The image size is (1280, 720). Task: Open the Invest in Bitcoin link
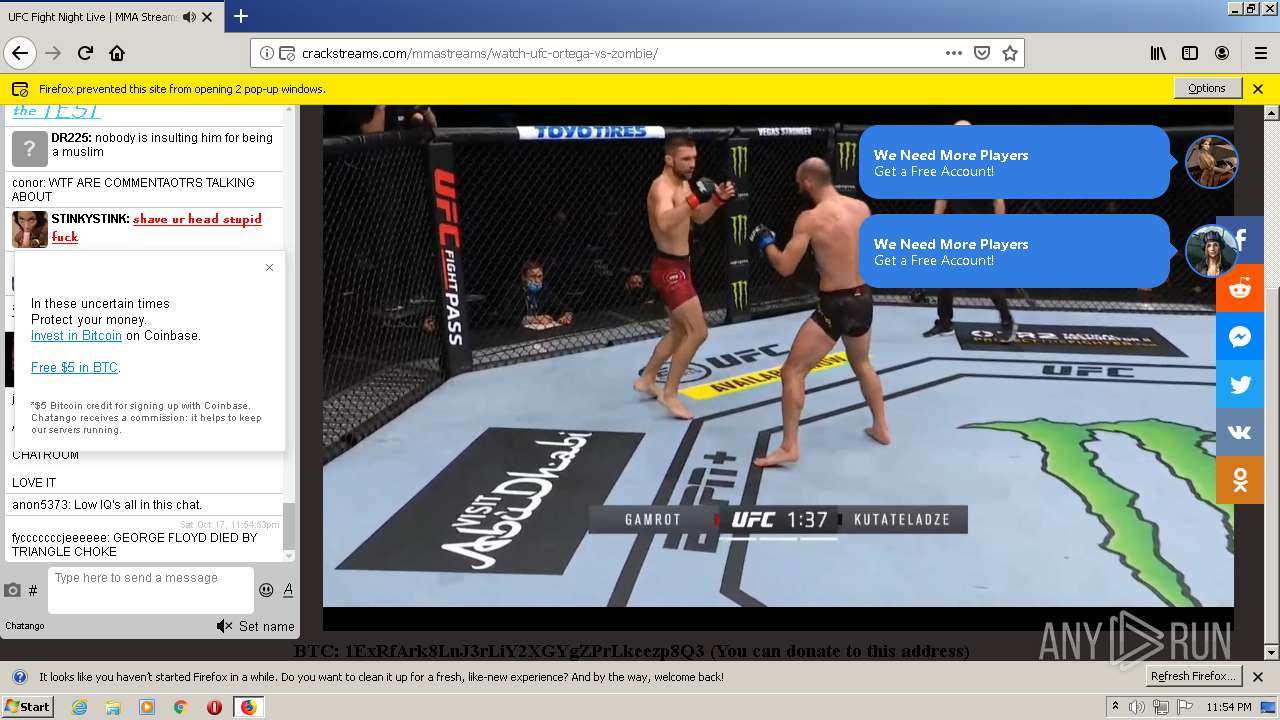tap(76, 336)
